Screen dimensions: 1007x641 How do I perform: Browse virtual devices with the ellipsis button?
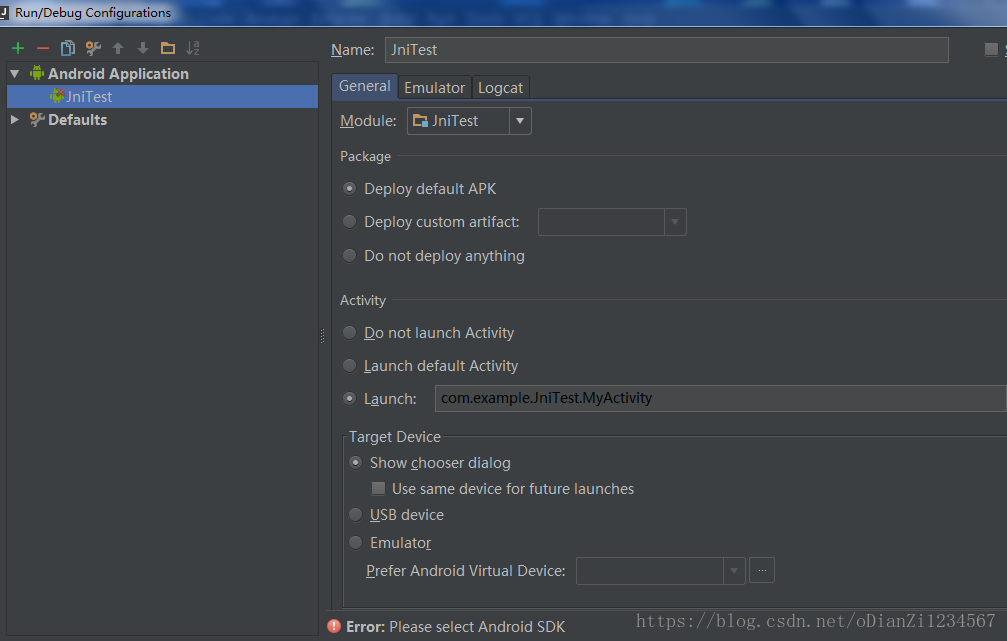pyautogui.click(x=761, y=570)
